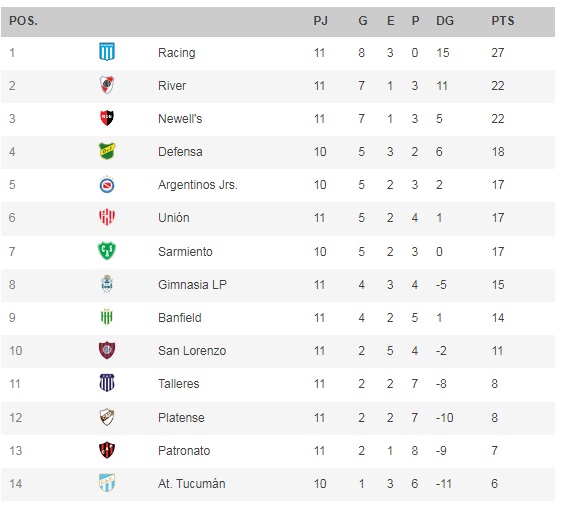This screenshot has width=567, height=515.
Task: Open the Racing team name link
Action: [x=177, y=52]
